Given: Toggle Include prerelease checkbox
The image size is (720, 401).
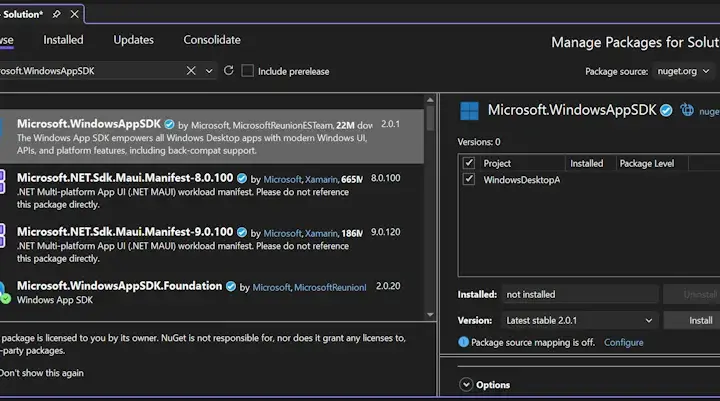Looking at the screenshot, I should pos(248,71).
